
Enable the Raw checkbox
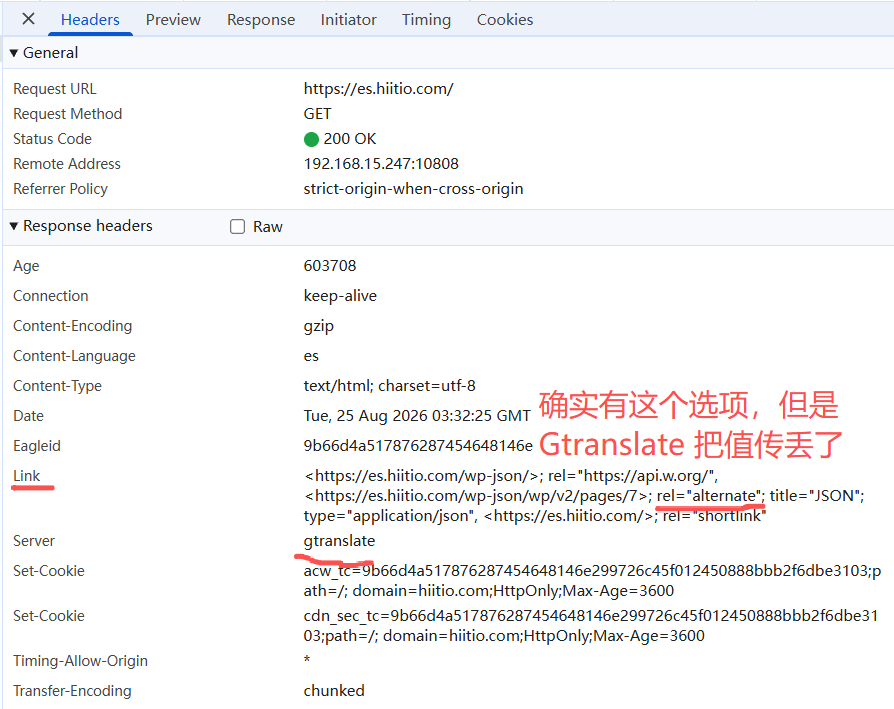[237, 227]
